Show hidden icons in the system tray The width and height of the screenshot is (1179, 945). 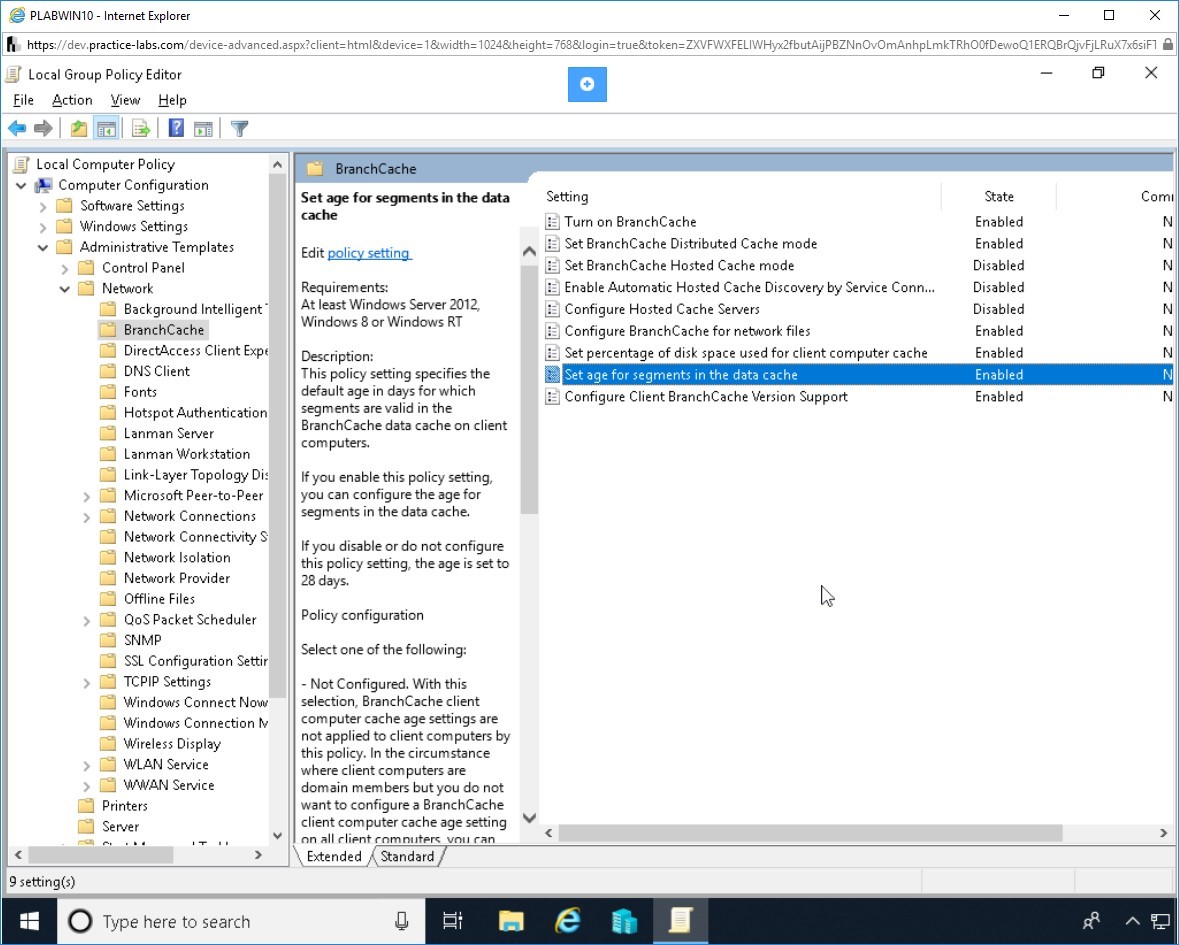coord(1132,921)
